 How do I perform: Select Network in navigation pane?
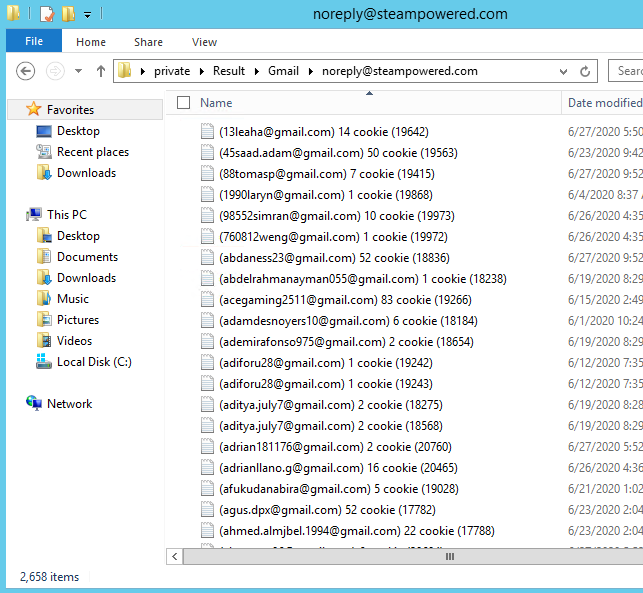[69, 404]
